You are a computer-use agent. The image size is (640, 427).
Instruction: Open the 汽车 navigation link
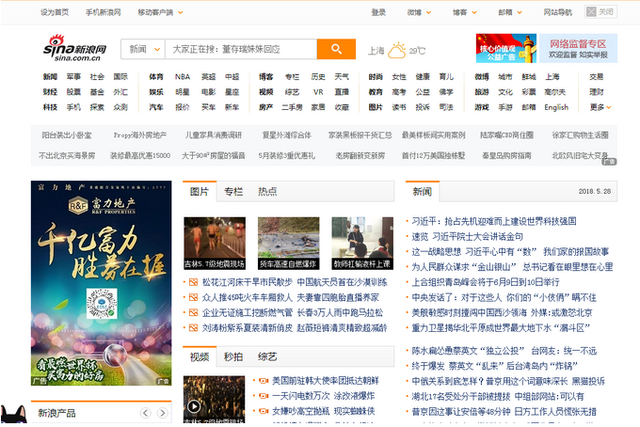click(x=156, y=107)
